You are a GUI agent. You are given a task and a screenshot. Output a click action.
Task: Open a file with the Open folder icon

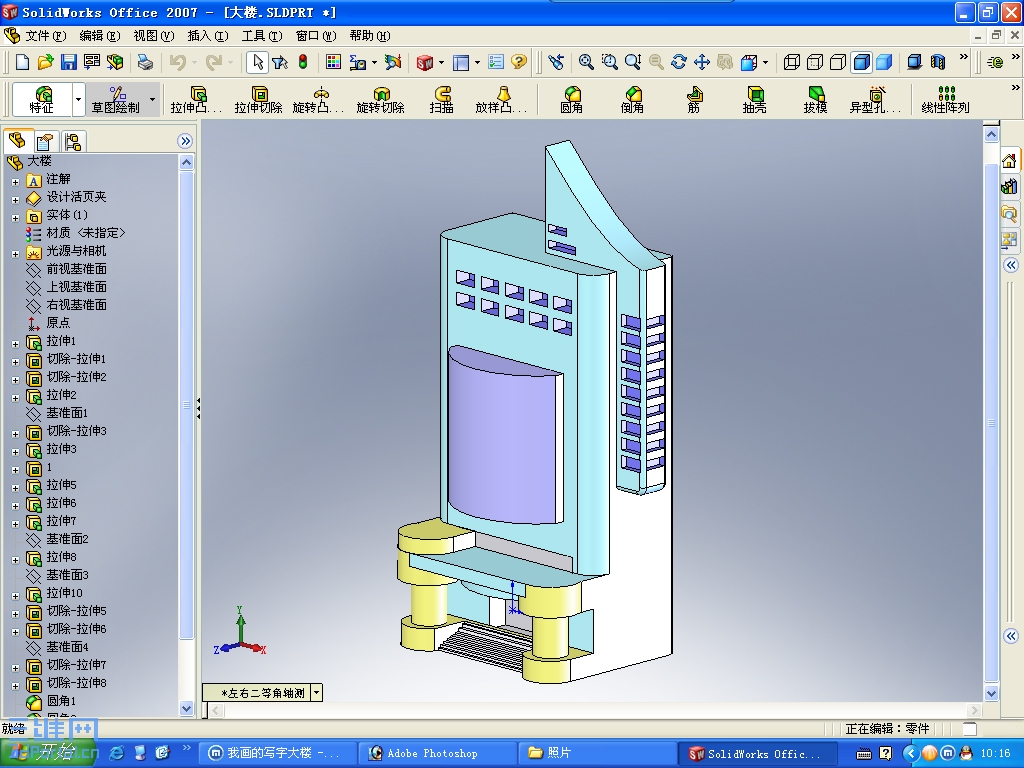coord(45,62)
